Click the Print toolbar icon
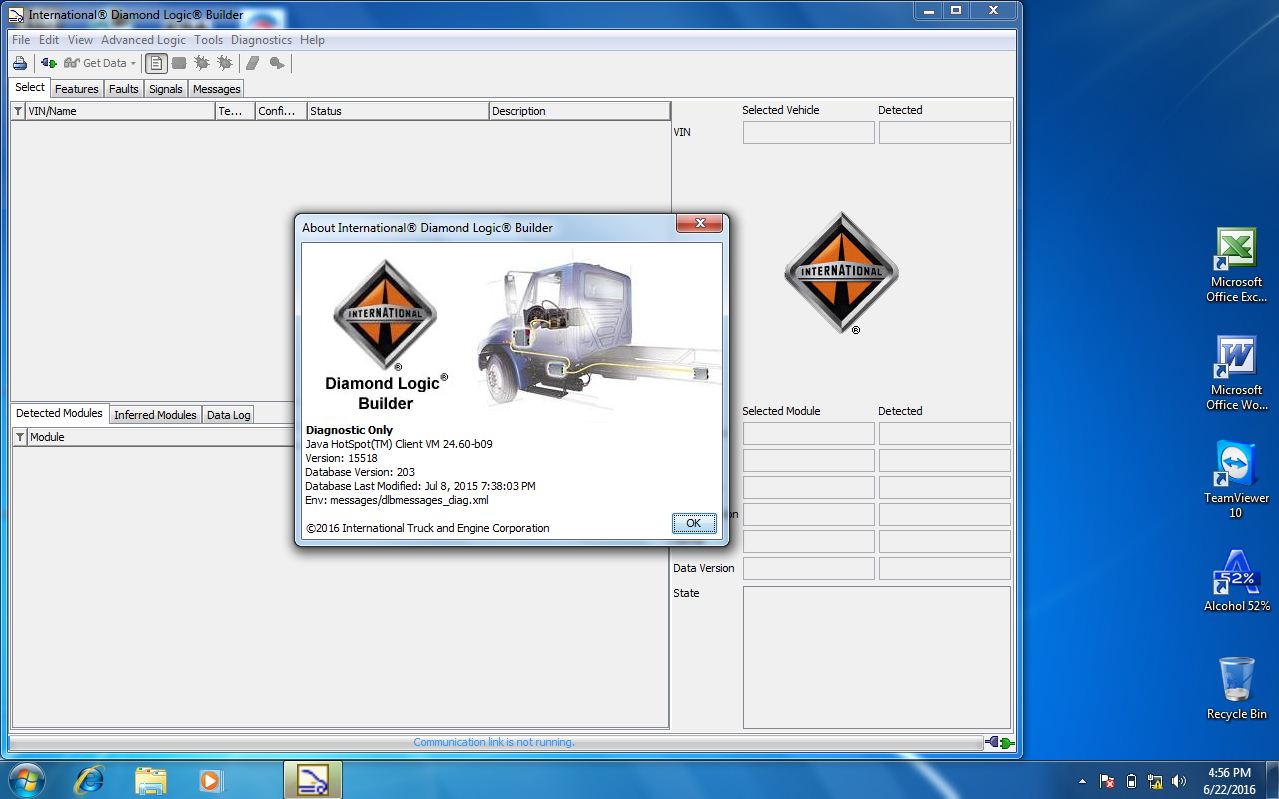Viewport: 1279px width, 799px height. [20, 63]
